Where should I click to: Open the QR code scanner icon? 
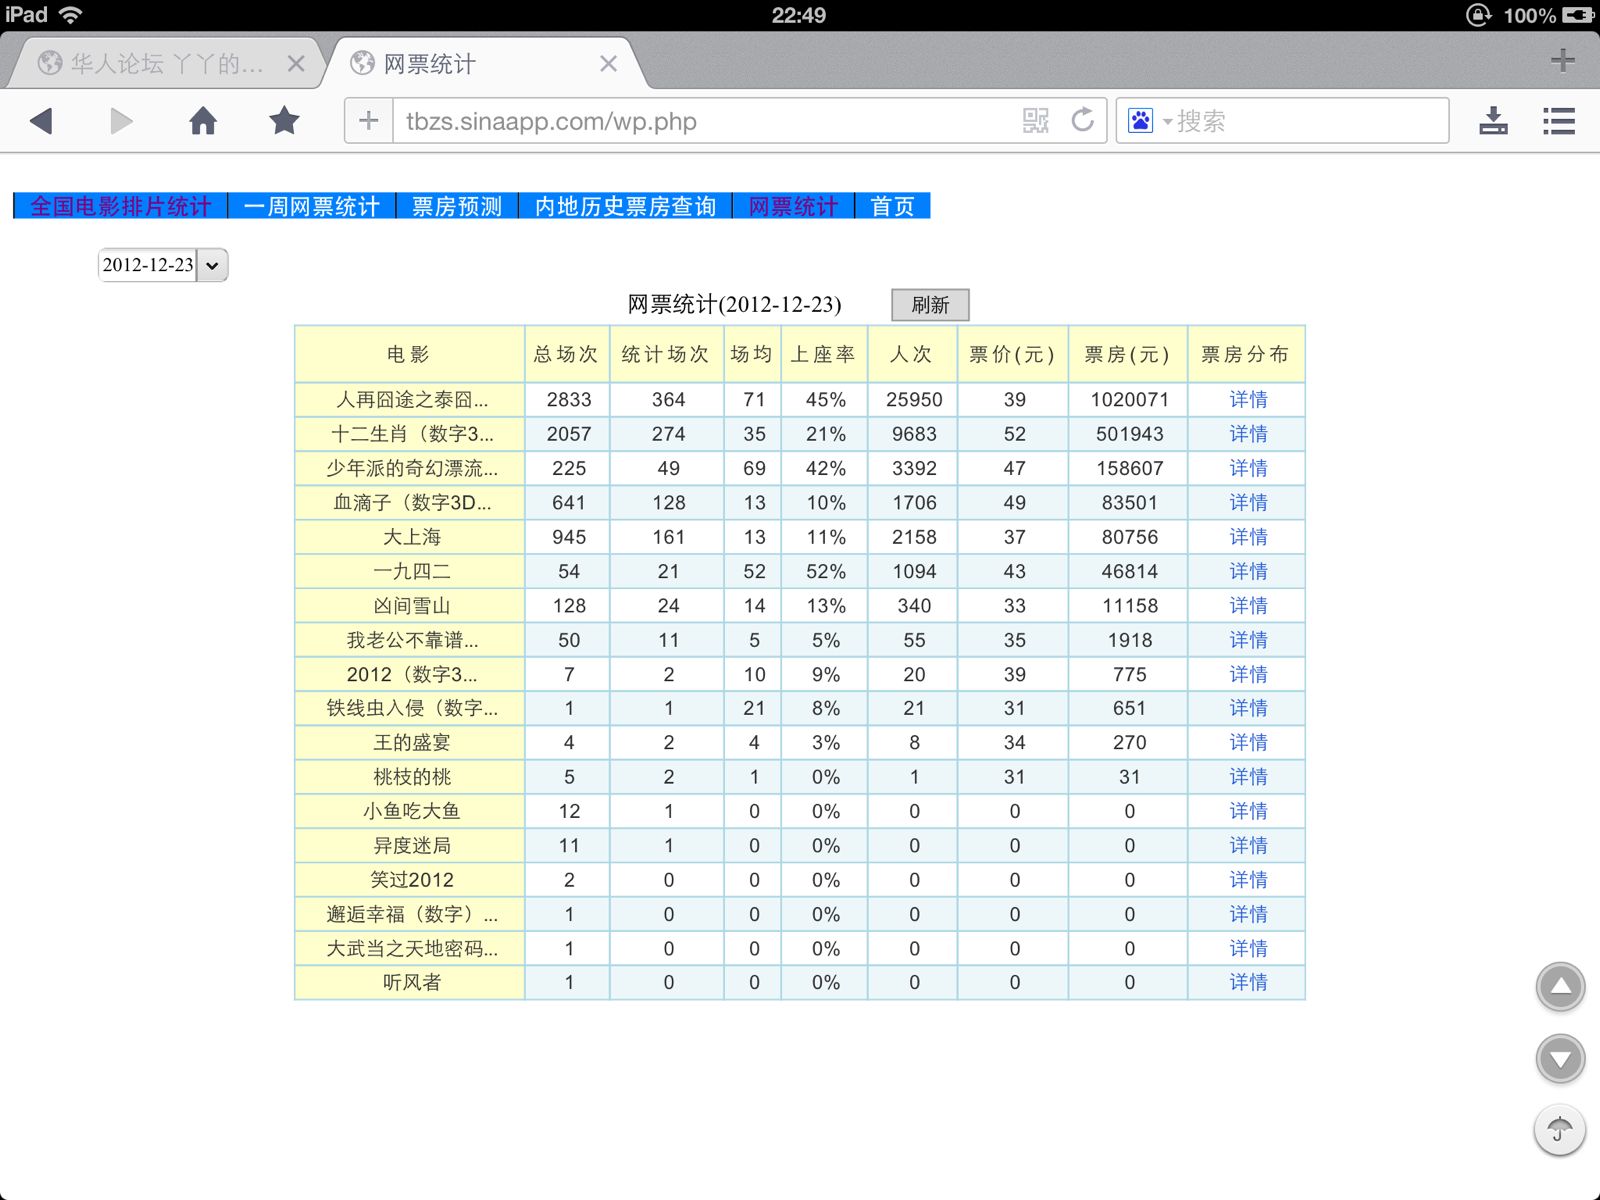click(x=1036, y=121)
